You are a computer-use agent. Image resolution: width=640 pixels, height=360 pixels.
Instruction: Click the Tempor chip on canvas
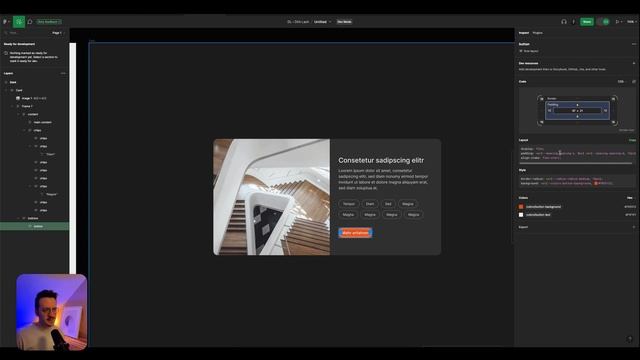pos(349,204)
